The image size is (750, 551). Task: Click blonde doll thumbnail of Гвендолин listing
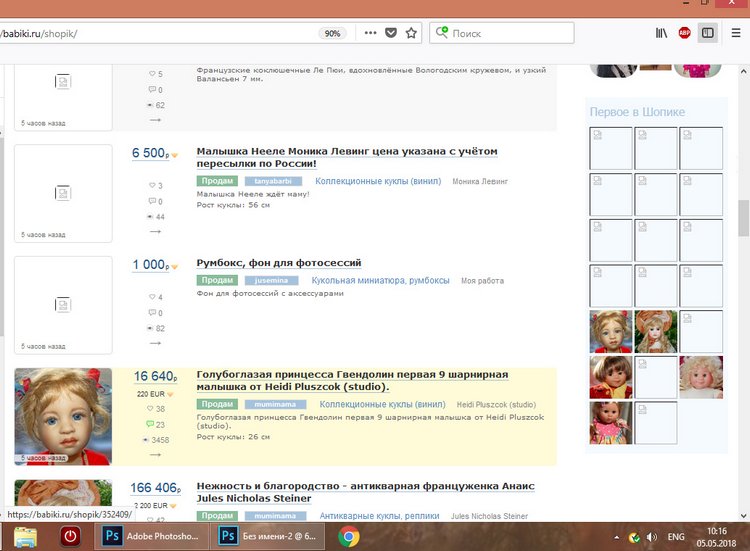pyautogui.click(x=63, y=416)
